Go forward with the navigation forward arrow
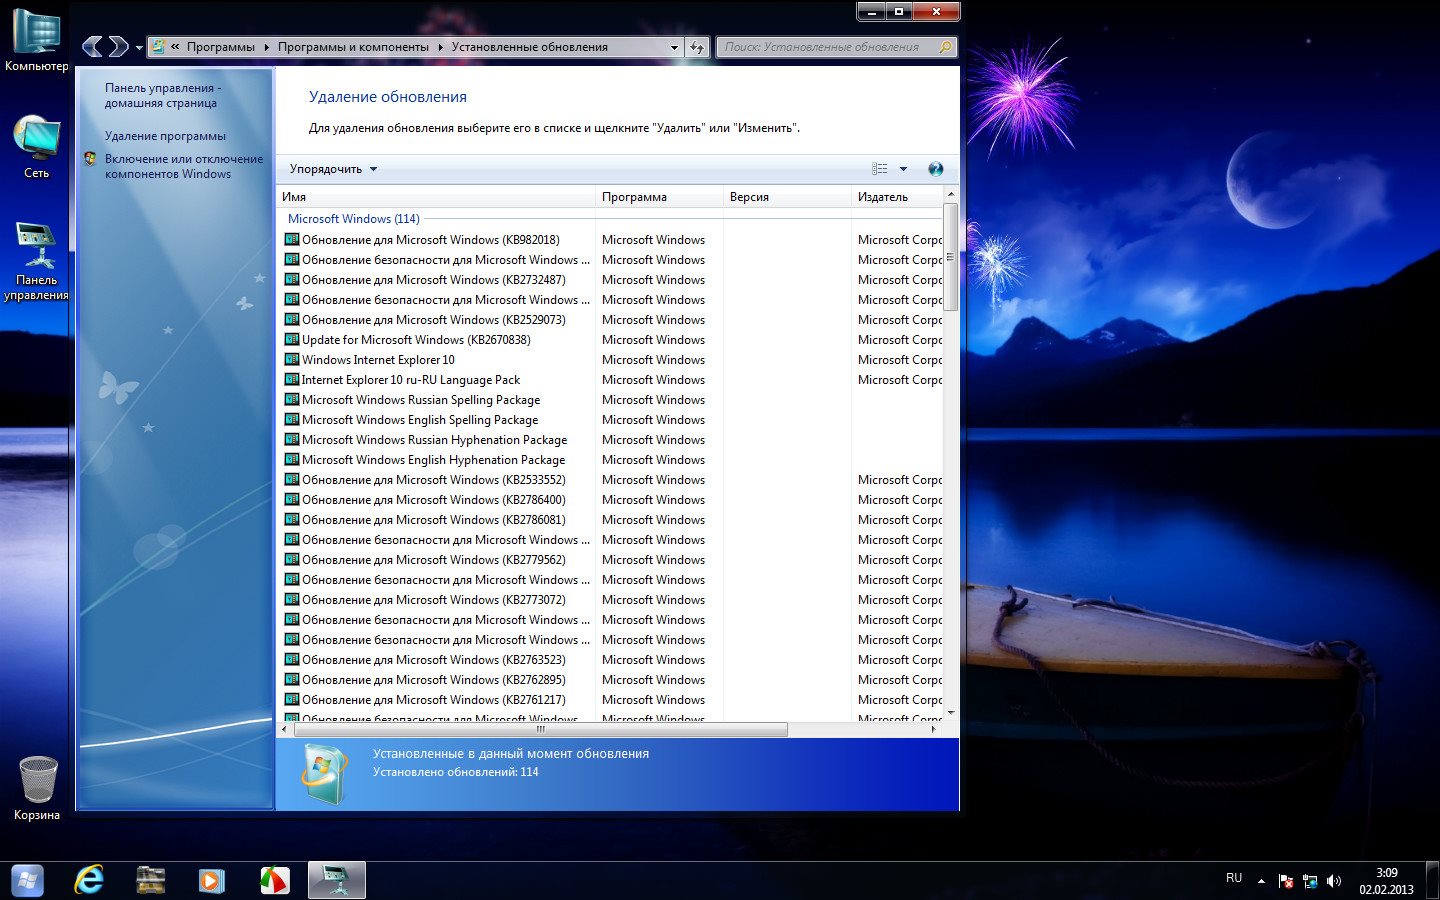Viewport: 1440px width, 900px height. pos(118,46)
